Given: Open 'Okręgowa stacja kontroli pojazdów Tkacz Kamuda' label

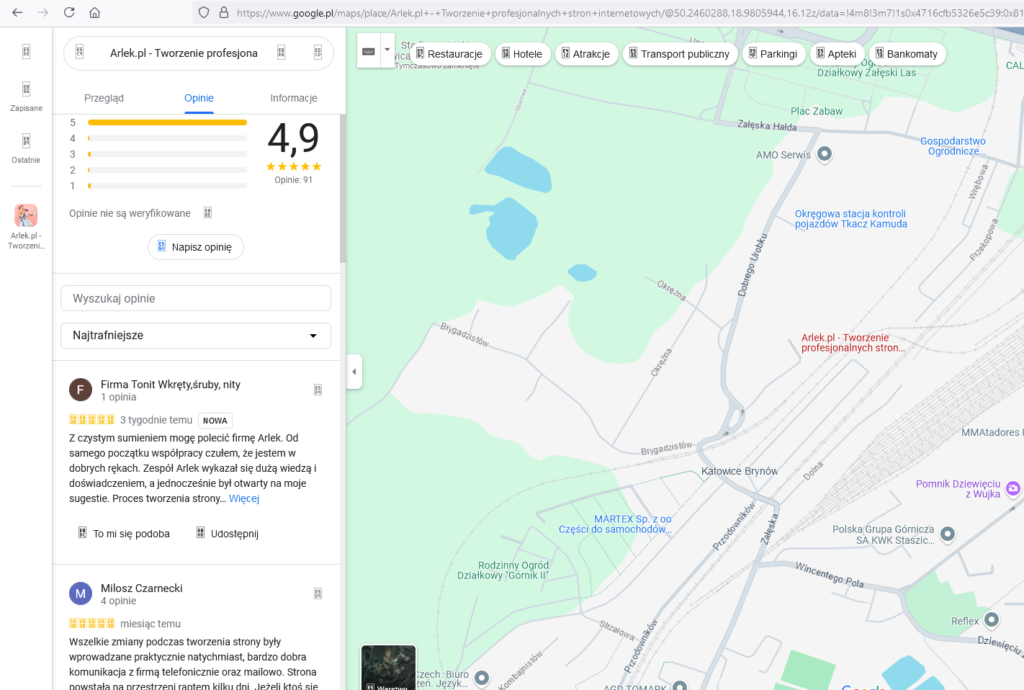Looking at the screenshot, I should [x=850, y=219].
